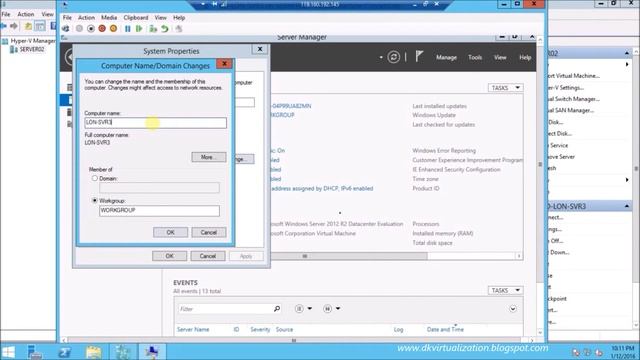The height and width of the screenshot is (360, 640).
Task: Click the Computer name text field
Action: (x=156, y=122)
